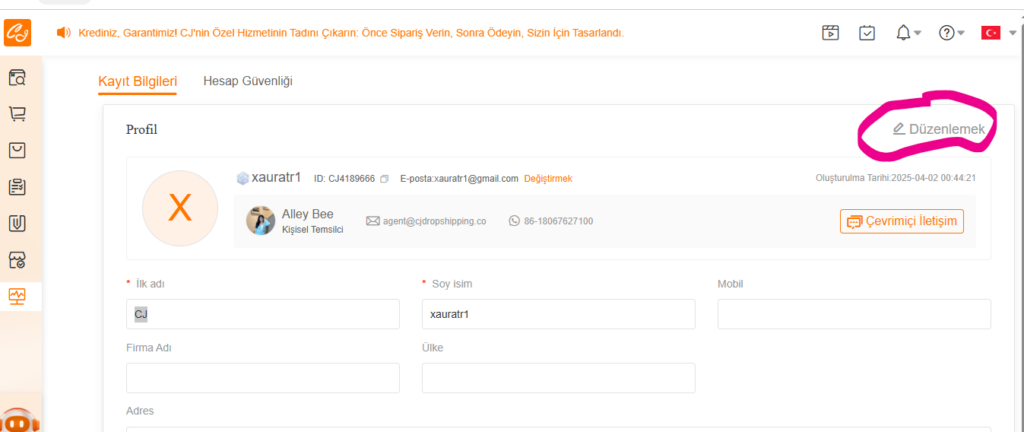Open the video tutorial icon in header
This screenshot has height=432, width=1024.
pos(830,33)
